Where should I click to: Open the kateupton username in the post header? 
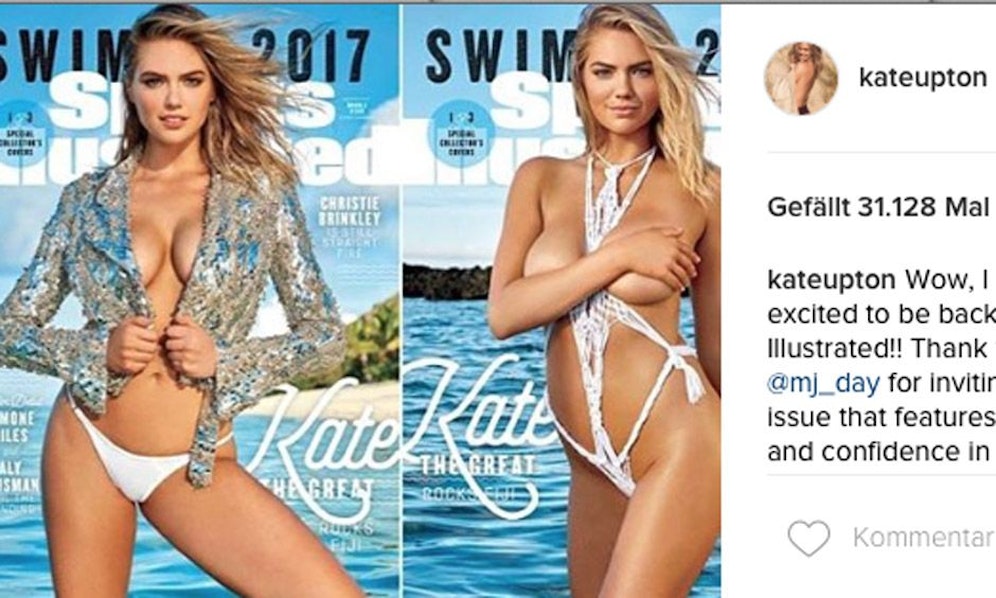[x=922, y=78]
